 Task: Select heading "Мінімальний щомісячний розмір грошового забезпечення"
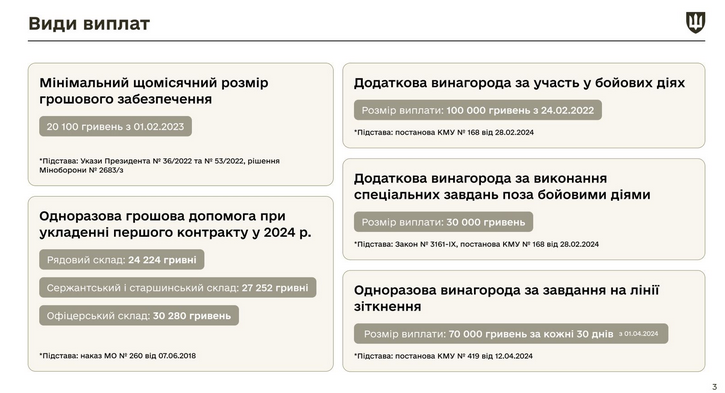point(154,91)
